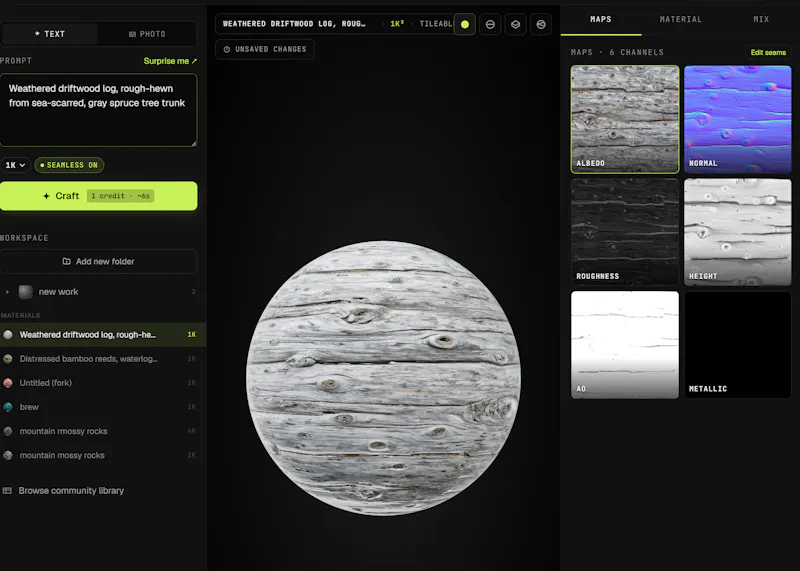The width and height of the screenshot is (800, 571).
Task: Click the Untitled (fork) red sphere icon
Action: tap(8, 383)
